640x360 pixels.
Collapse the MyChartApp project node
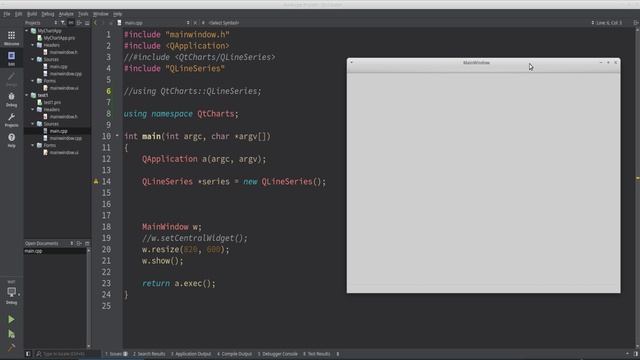pyautogui.click(x=27, y=31)
